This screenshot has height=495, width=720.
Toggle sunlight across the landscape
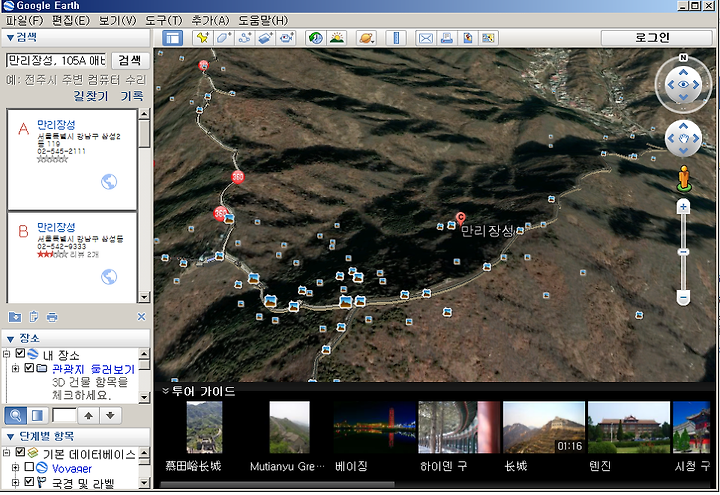click(337, 38)
